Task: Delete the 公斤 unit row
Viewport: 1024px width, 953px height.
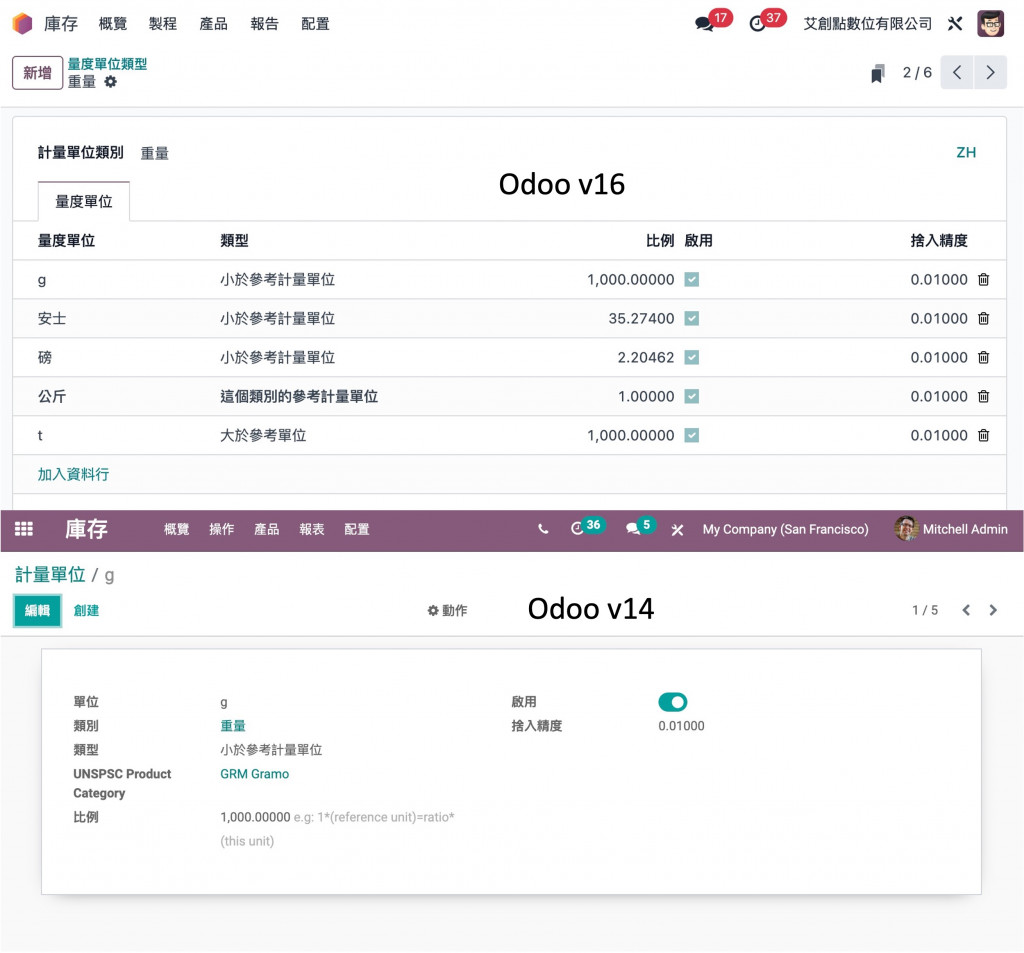Action: [984, 396]
